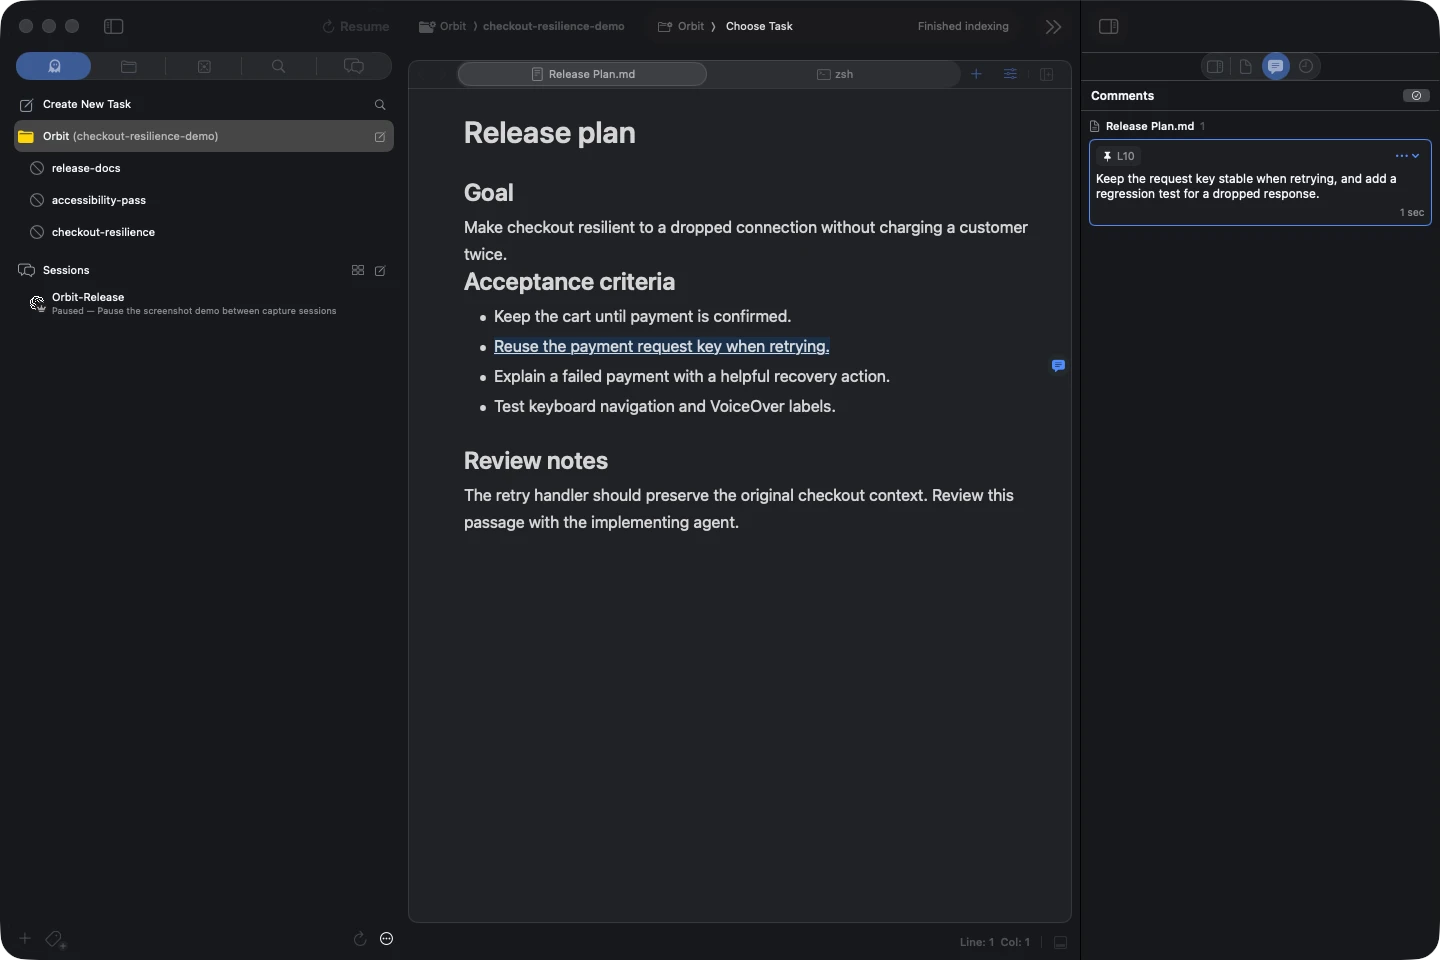Toggle the right inspector panel icon
Viewport: 1440px width, 960px height.
click(x=1109, y=26)
